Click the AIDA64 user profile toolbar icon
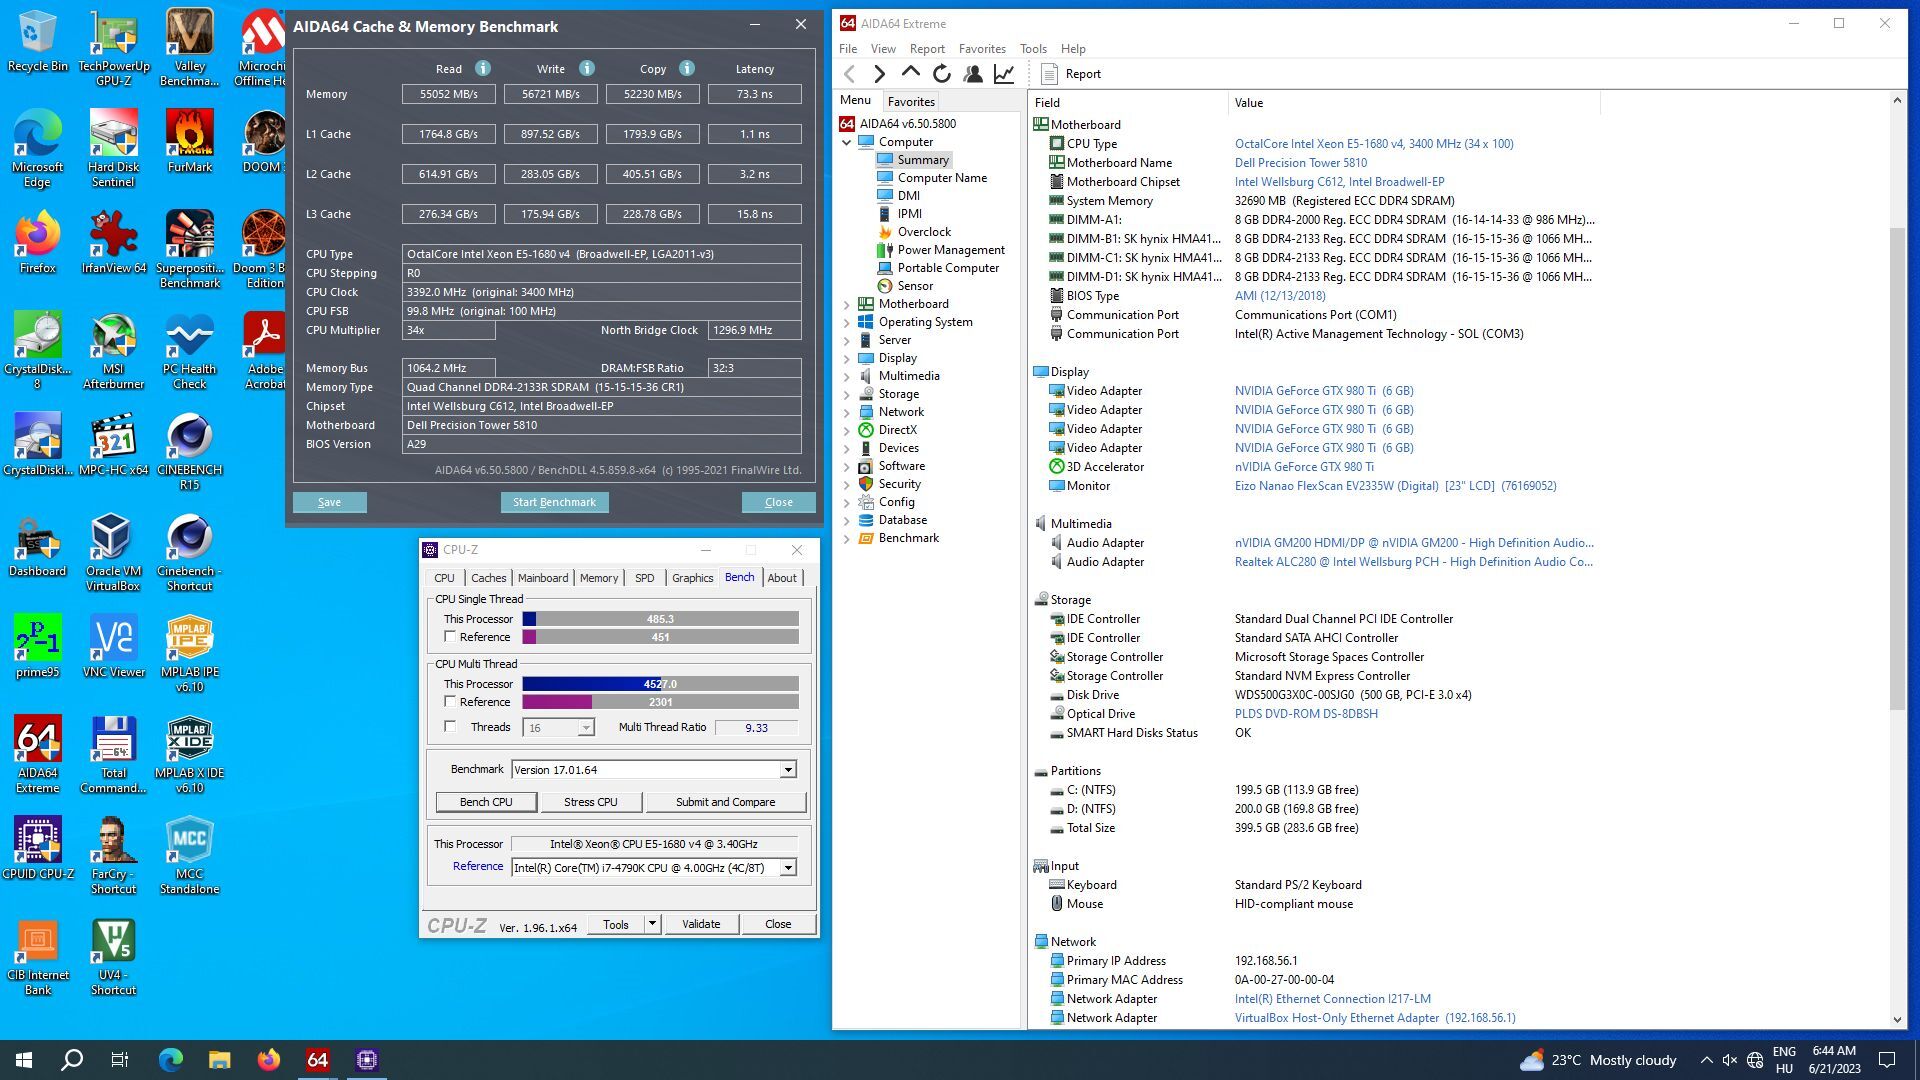This screenshot has width=1920, height=1080. click(x=972, y=74)
